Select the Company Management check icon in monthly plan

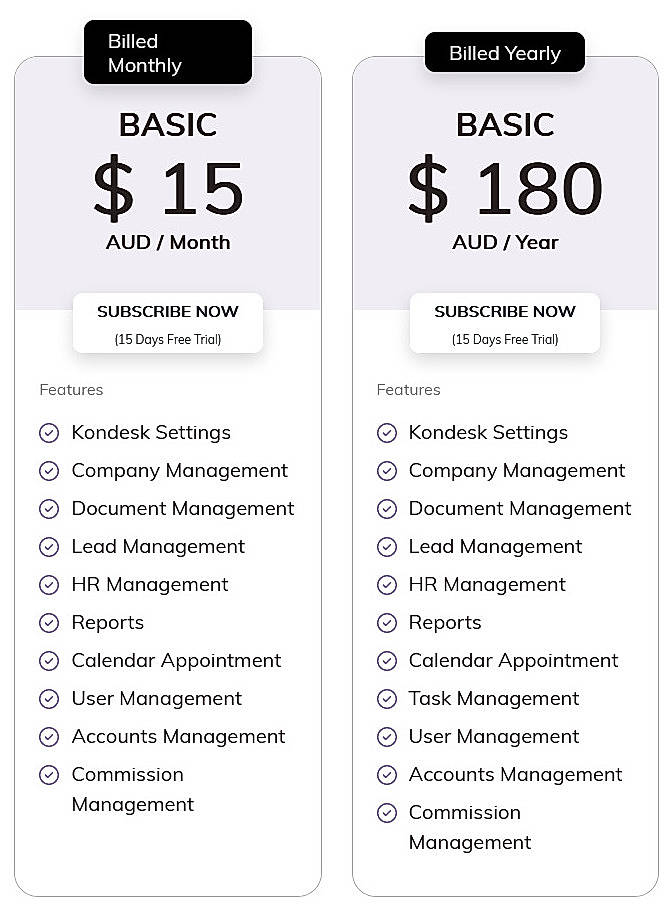click(49, 471)
